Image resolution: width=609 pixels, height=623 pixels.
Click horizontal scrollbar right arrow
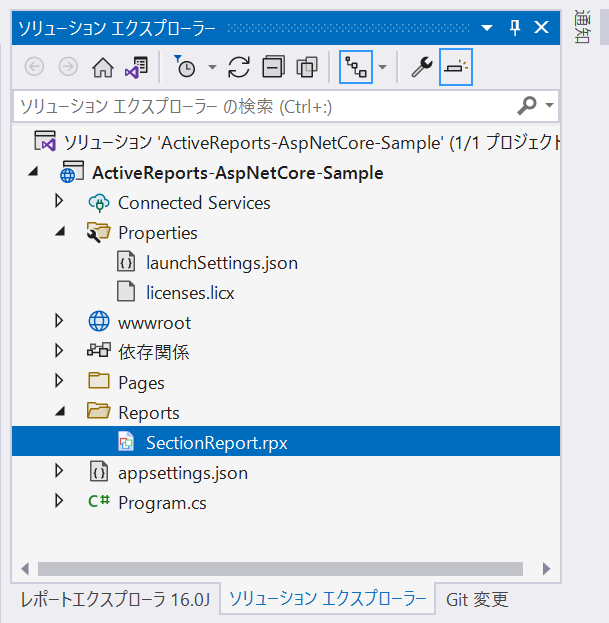pos(547,569)
